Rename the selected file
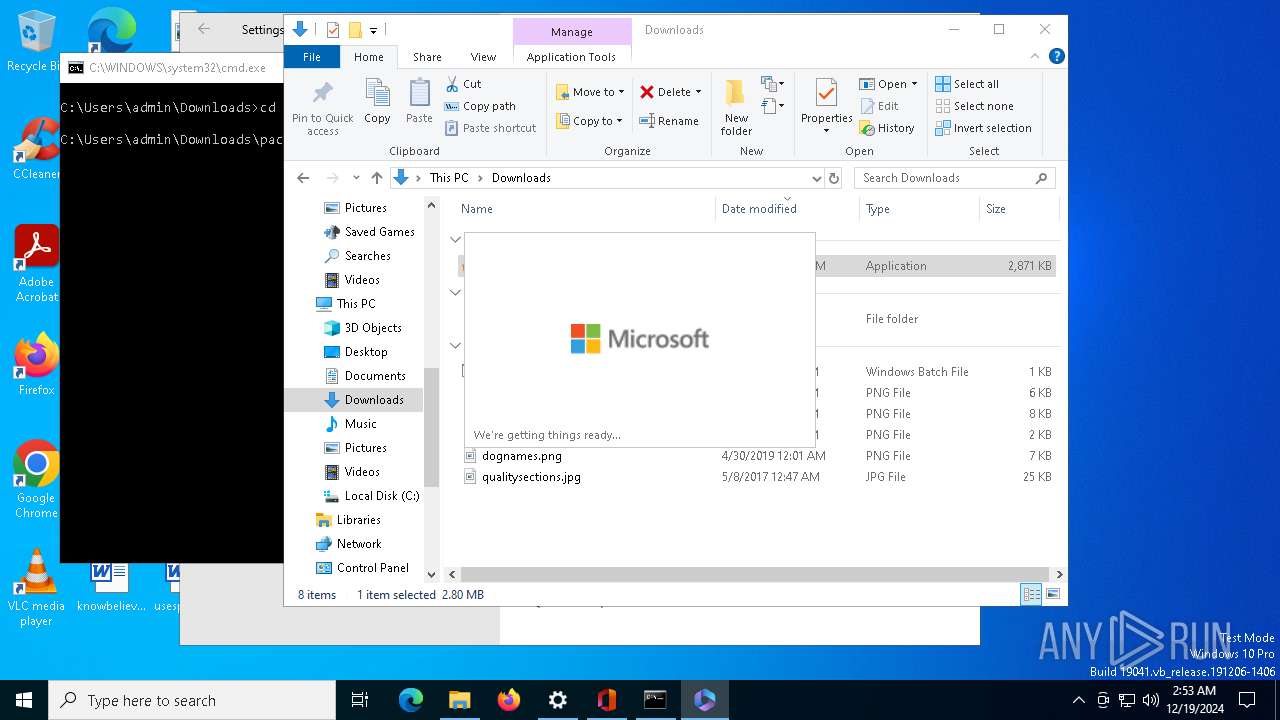This screenshot has height=720, width=1280. [x=669, y=121]
